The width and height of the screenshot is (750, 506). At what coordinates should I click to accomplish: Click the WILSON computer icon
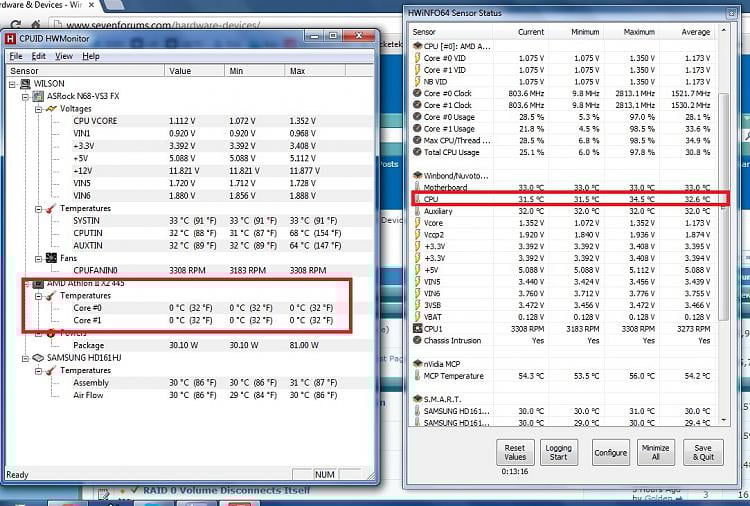(x=25, y=84)
